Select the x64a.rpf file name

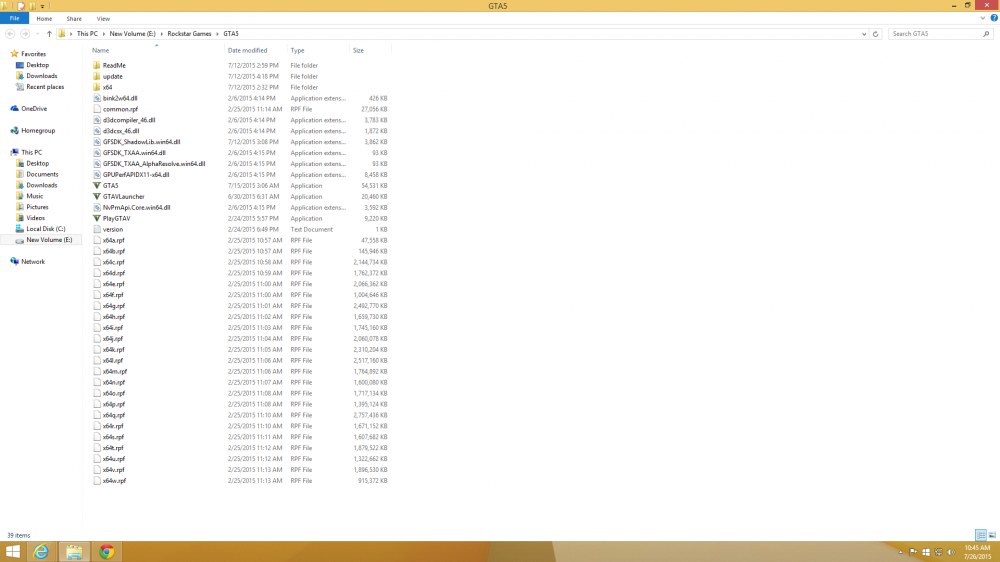coord(114,240)
